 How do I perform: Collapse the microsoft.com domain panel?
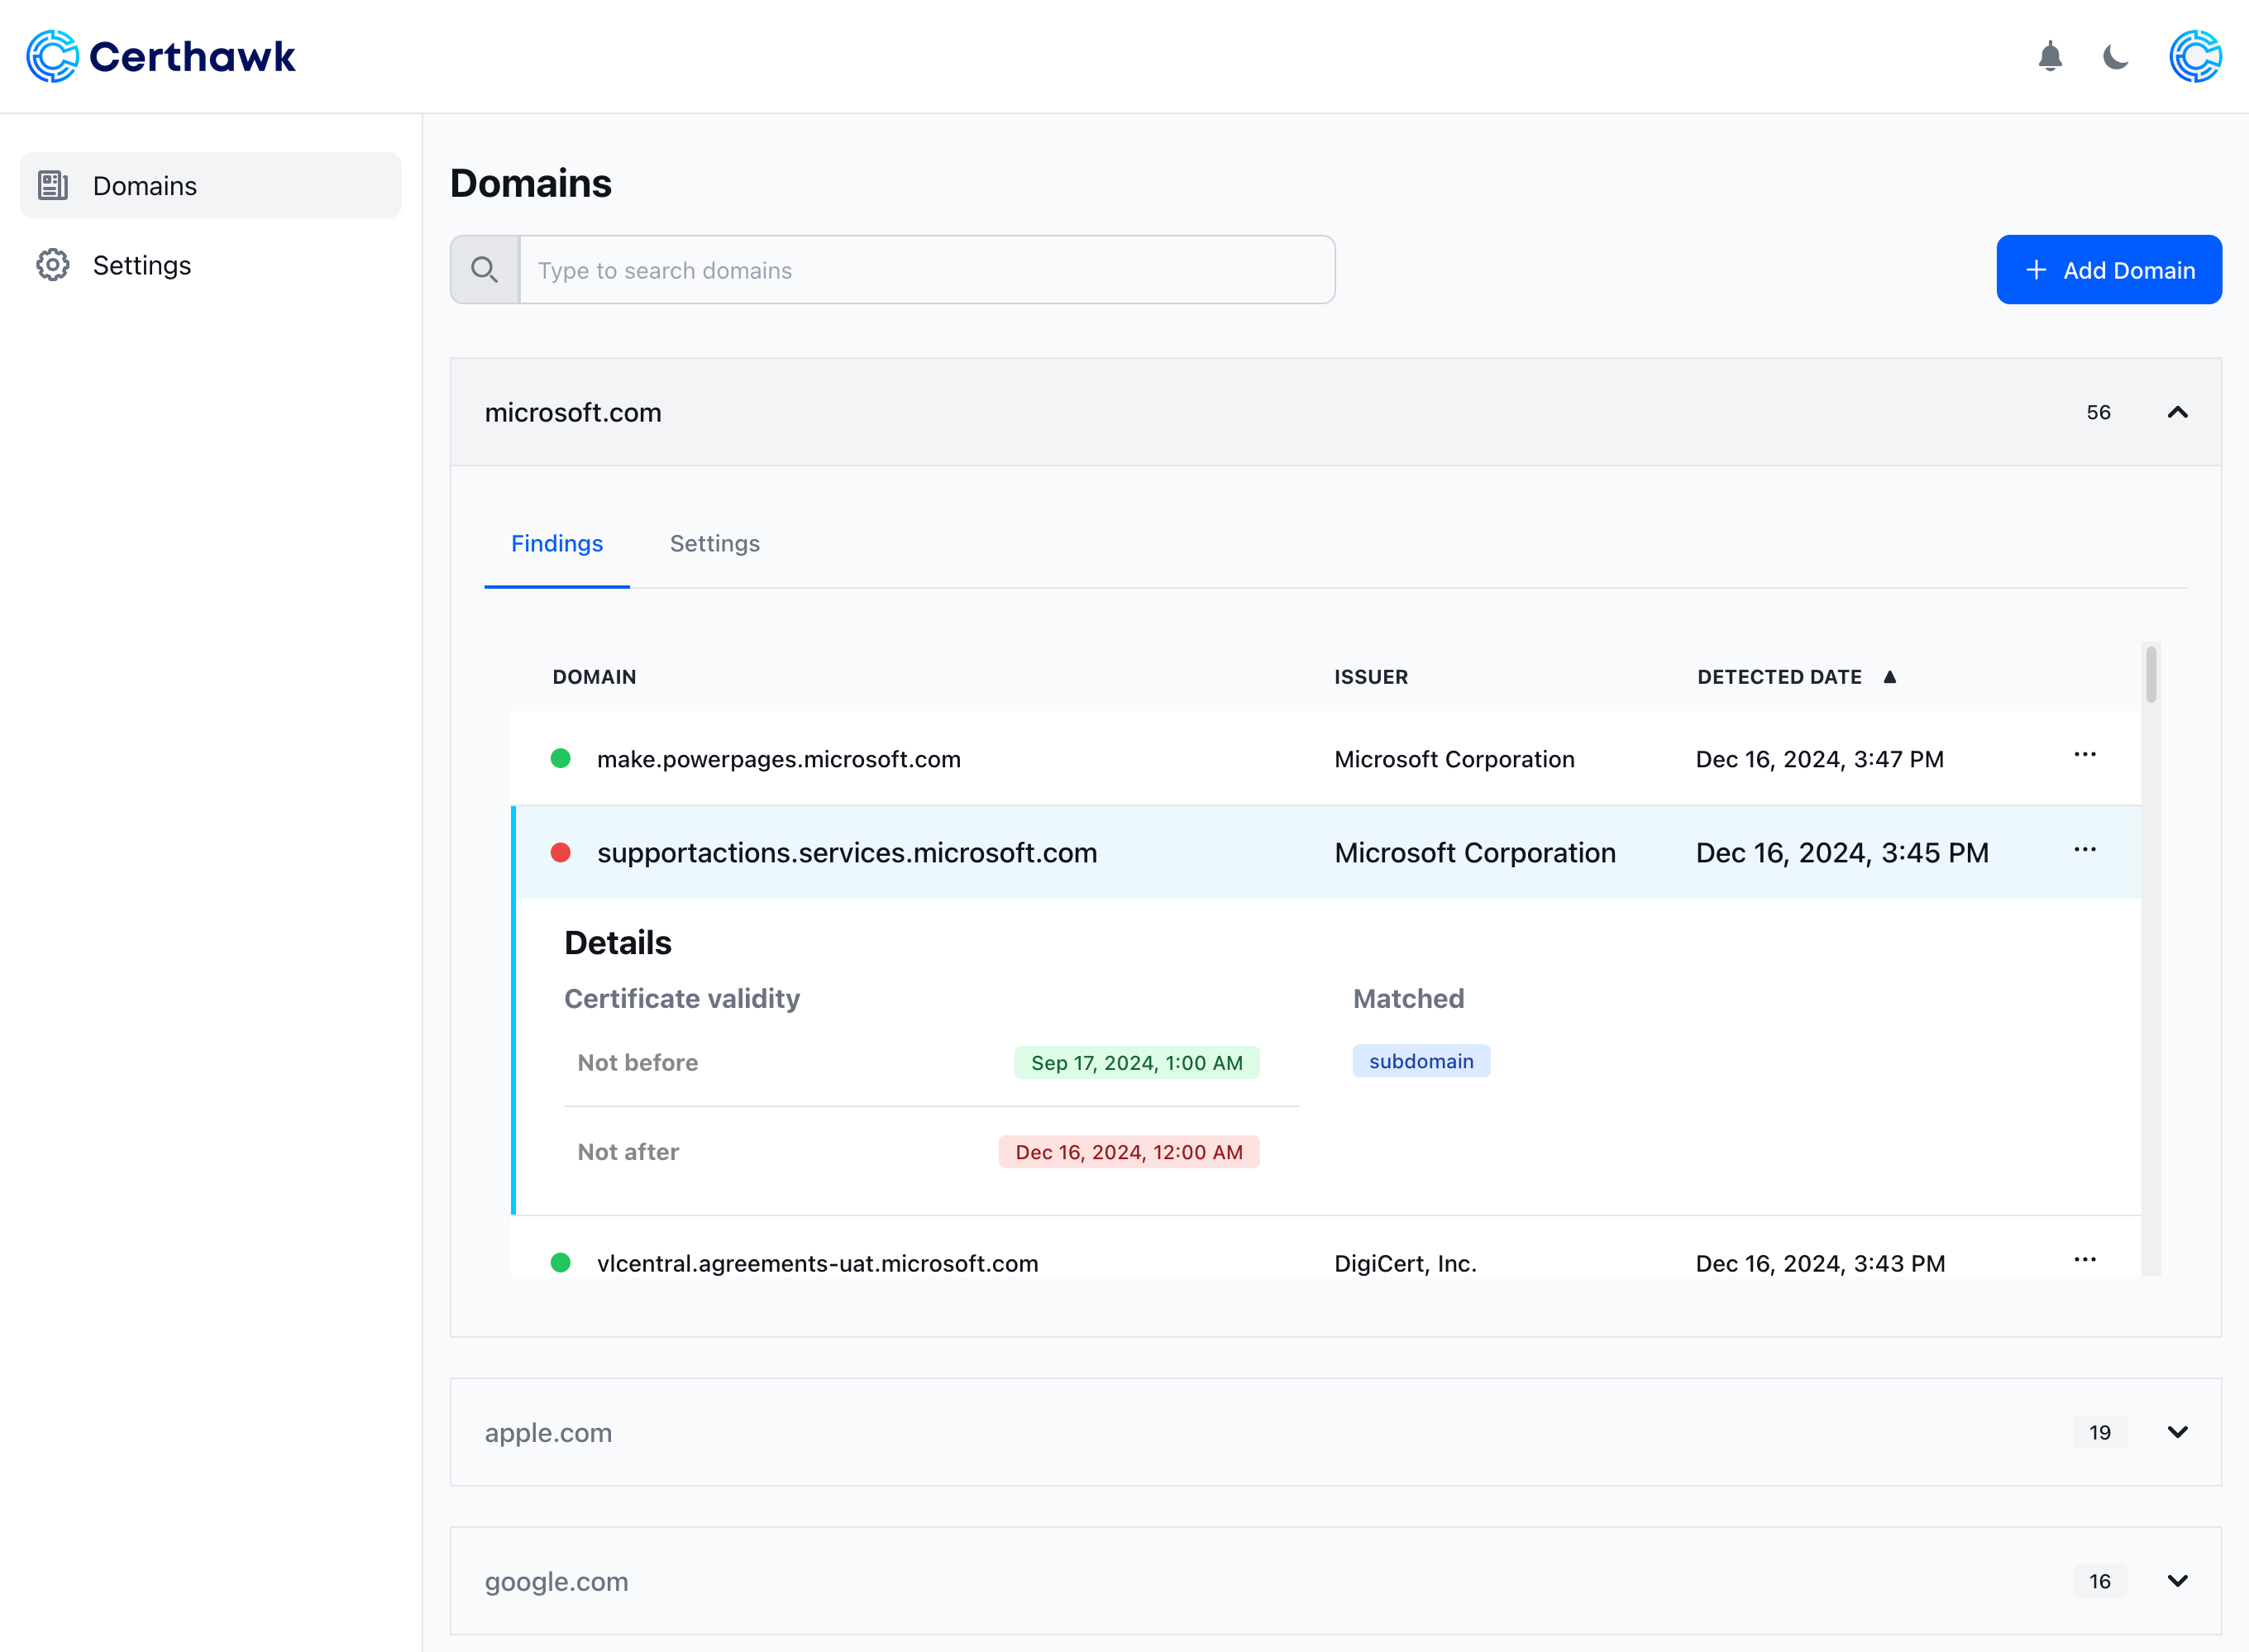pyautogui.click(x=2177, y=413)
